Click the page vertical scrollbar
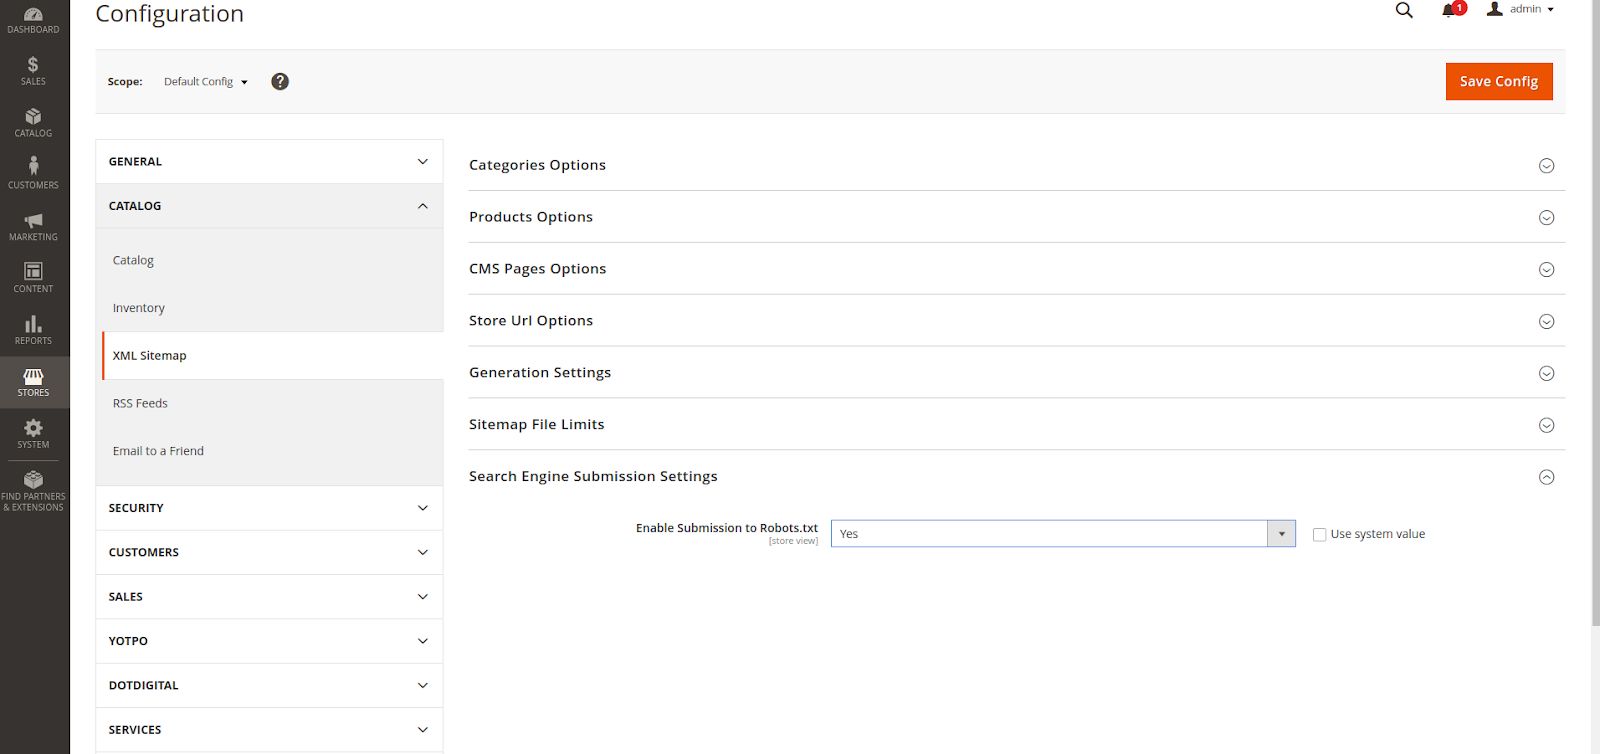The image size is (1600, 754). click(1595, 313)
